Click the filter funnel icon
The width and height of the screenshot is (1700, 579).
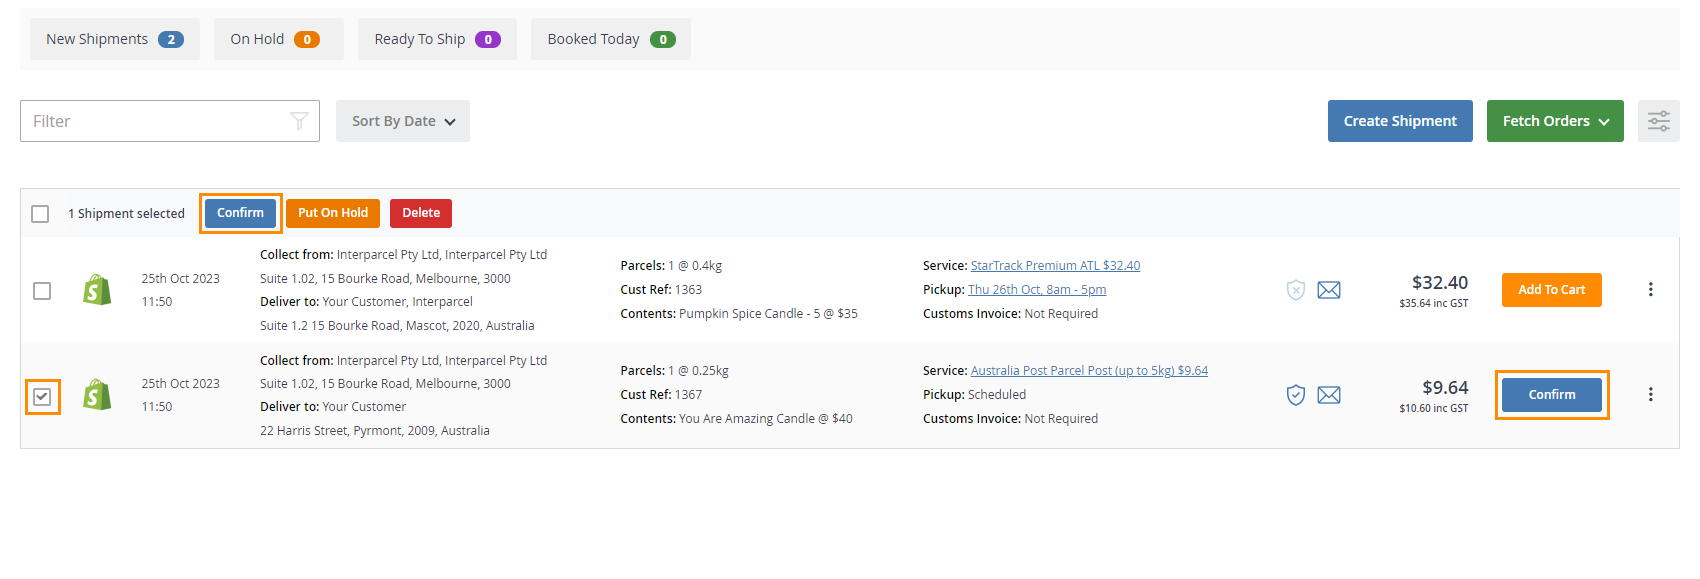[x=298, y=121]
